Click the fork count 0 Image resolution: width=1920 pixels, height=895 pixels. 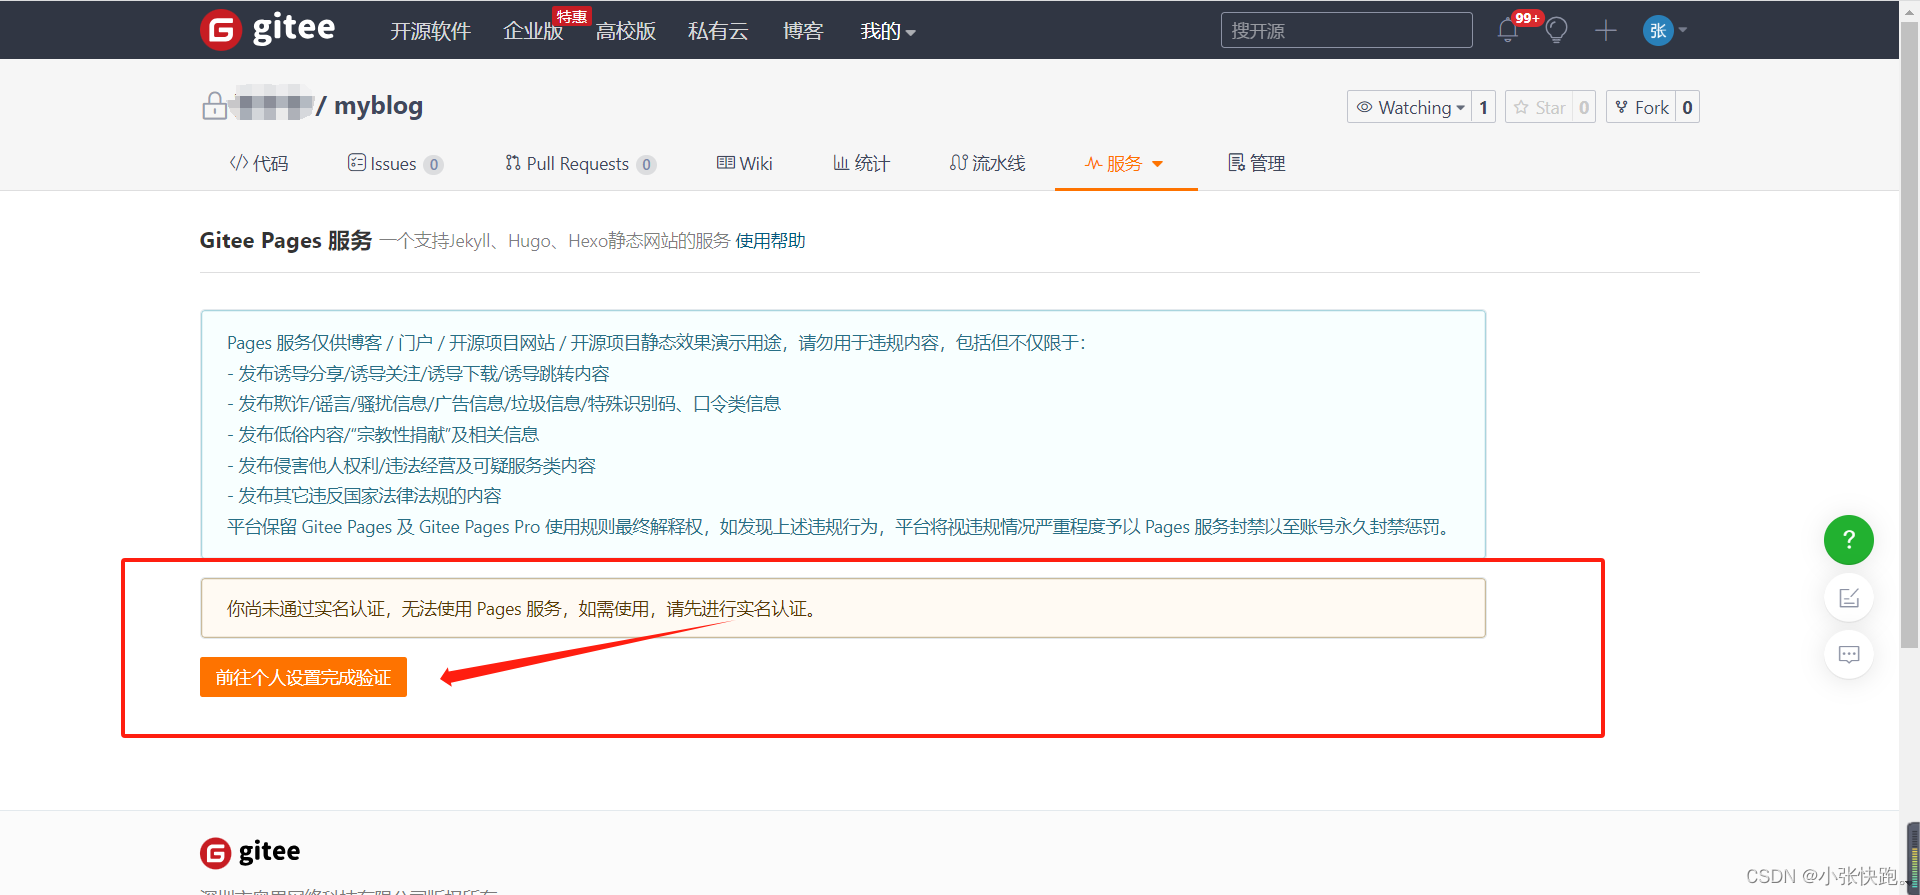point(1688,107)
